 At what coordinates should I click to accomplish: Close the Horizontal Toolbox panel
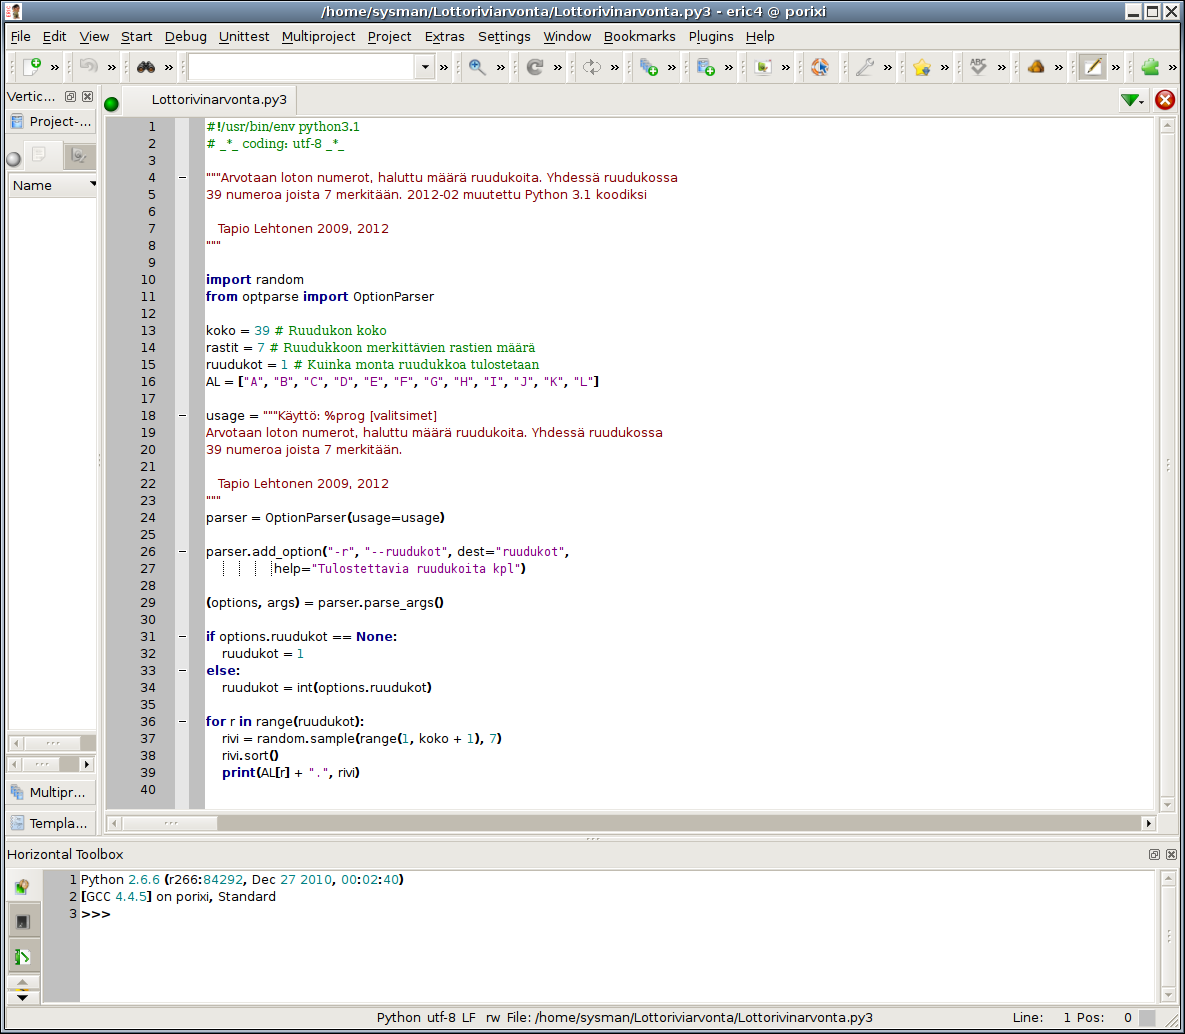(1171, 854)
